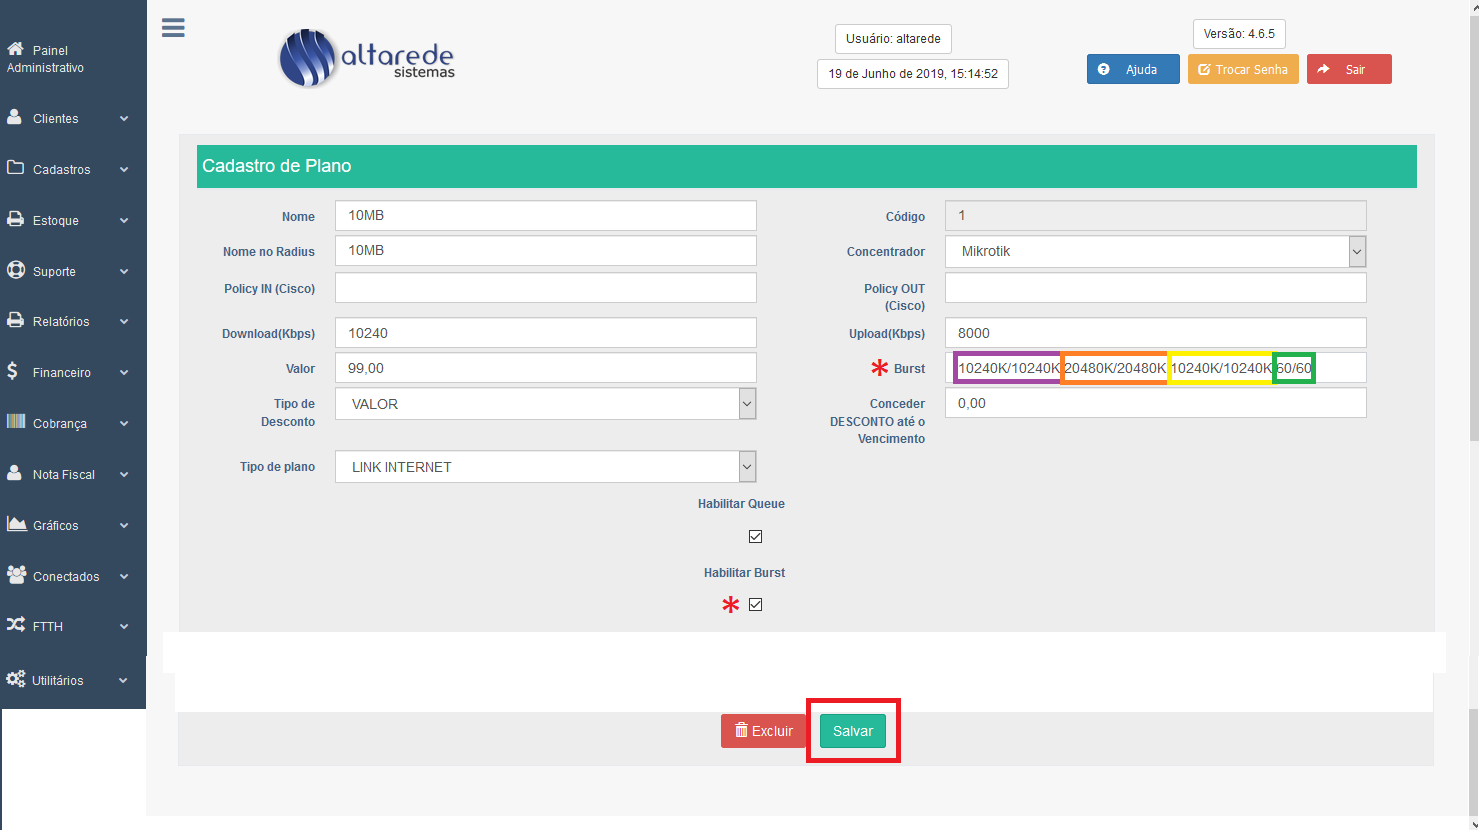
Task: Expand the Suporte menu chevron
Action: pos(124,271)
